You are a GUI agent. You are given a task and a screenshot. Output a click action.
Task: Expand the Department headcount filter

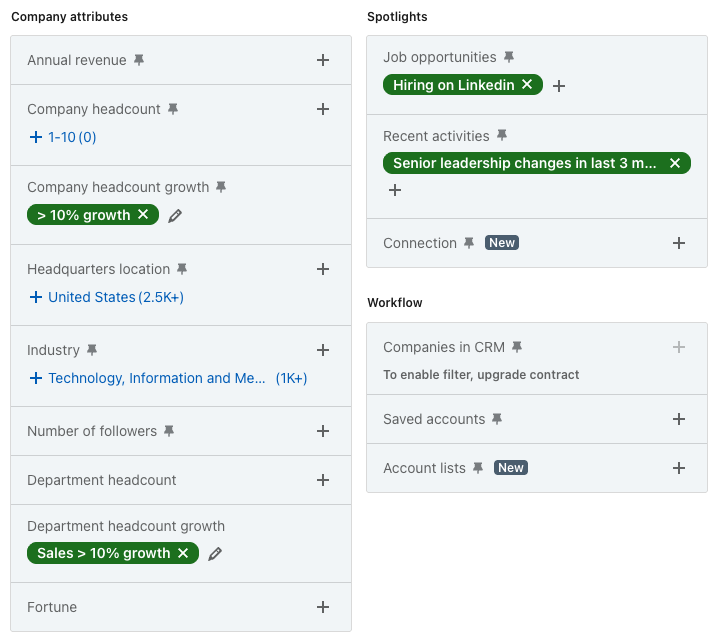point(323,480)
